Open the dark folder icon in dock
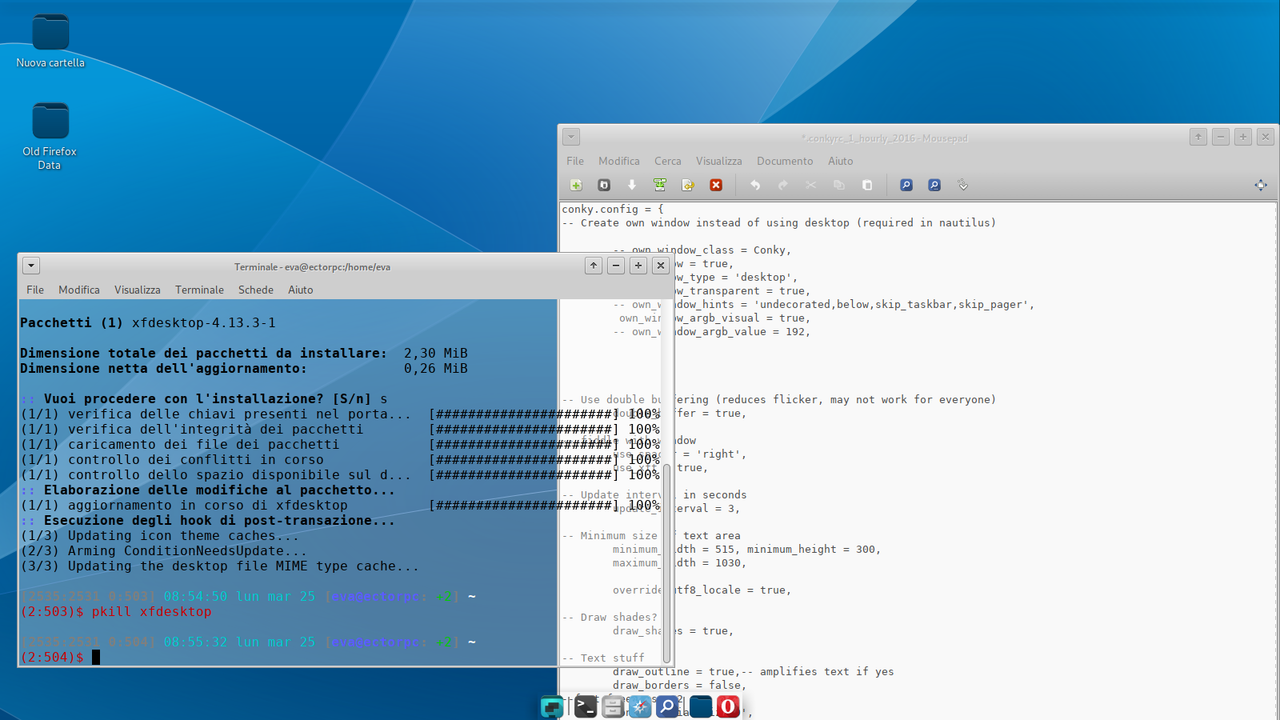This screenshot has width=1280, height=720. (x=701, y=707)
